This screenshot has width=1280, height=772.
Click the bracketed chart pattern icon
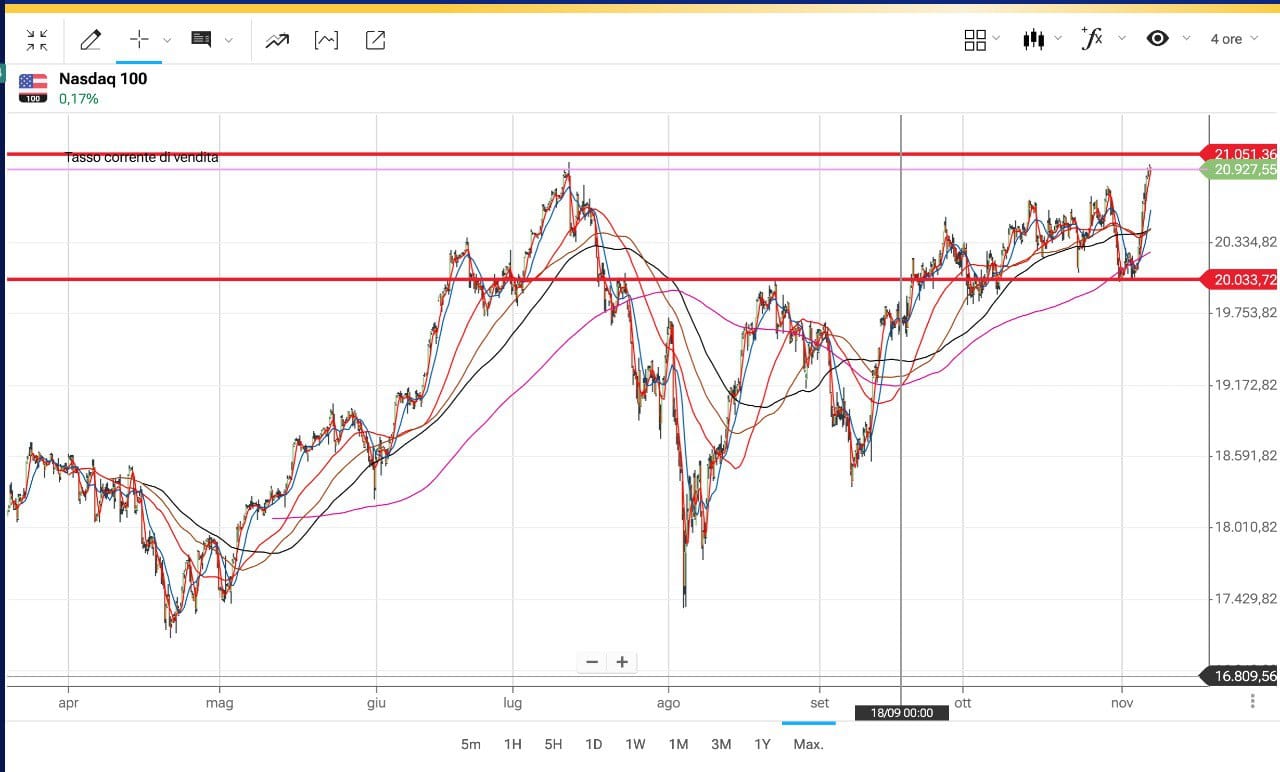(x=326, y=40)
